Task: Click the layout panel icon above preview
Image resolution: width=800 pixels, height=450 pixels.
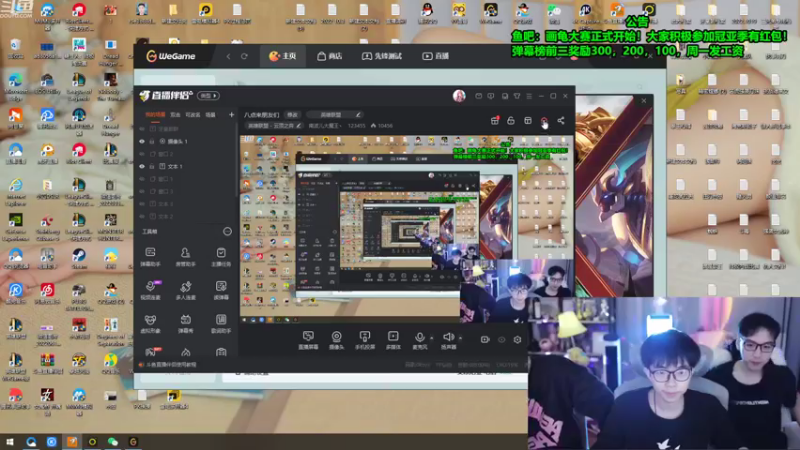Action: point(528,120)
